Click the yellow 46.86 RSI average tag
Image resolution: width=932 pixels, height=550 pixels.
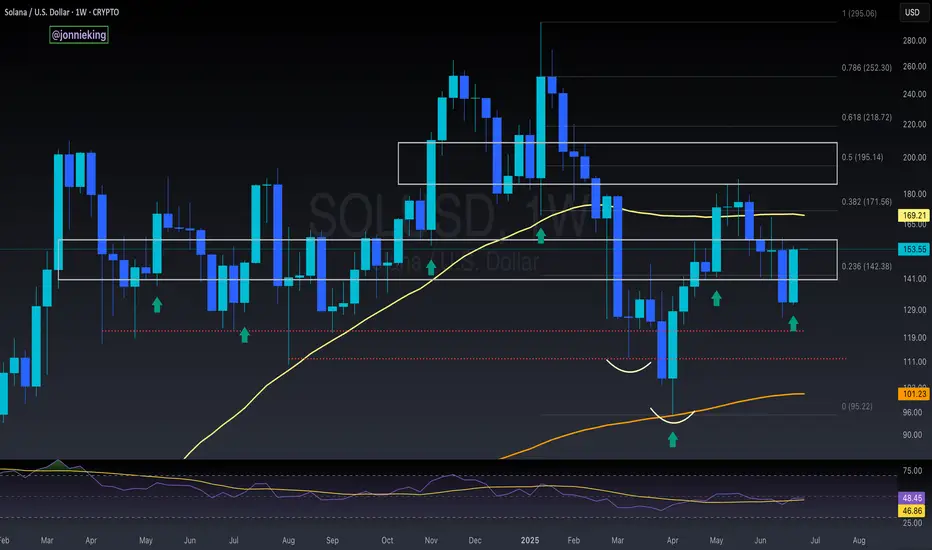click(912, 511)
